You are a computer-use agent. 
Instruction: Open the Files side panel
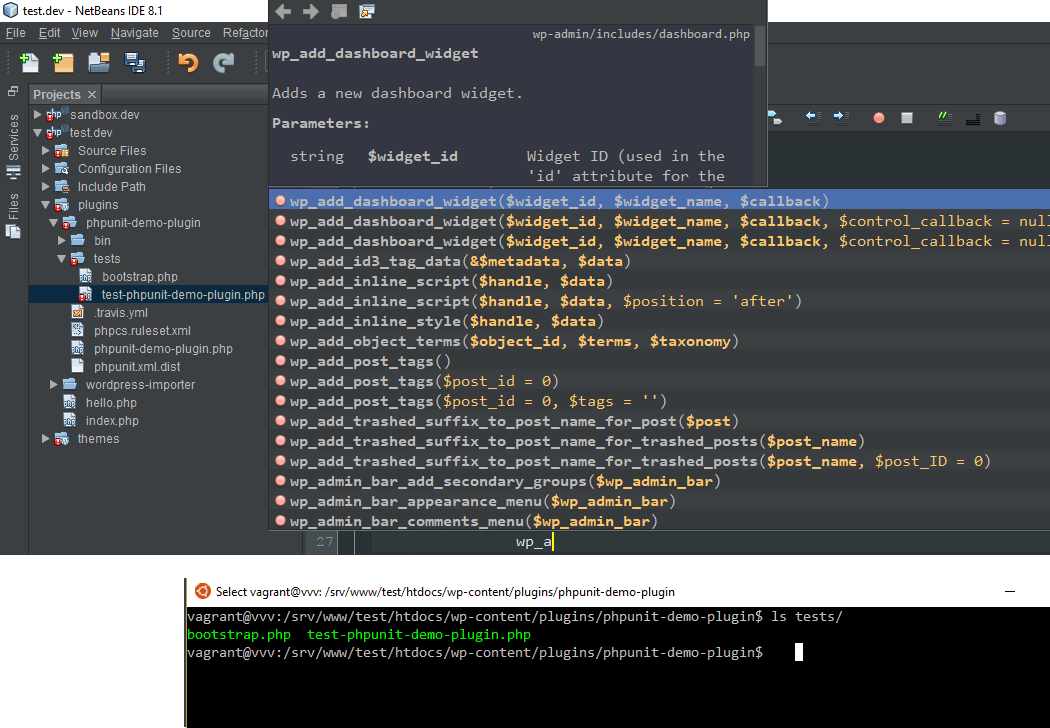(13, 215)
